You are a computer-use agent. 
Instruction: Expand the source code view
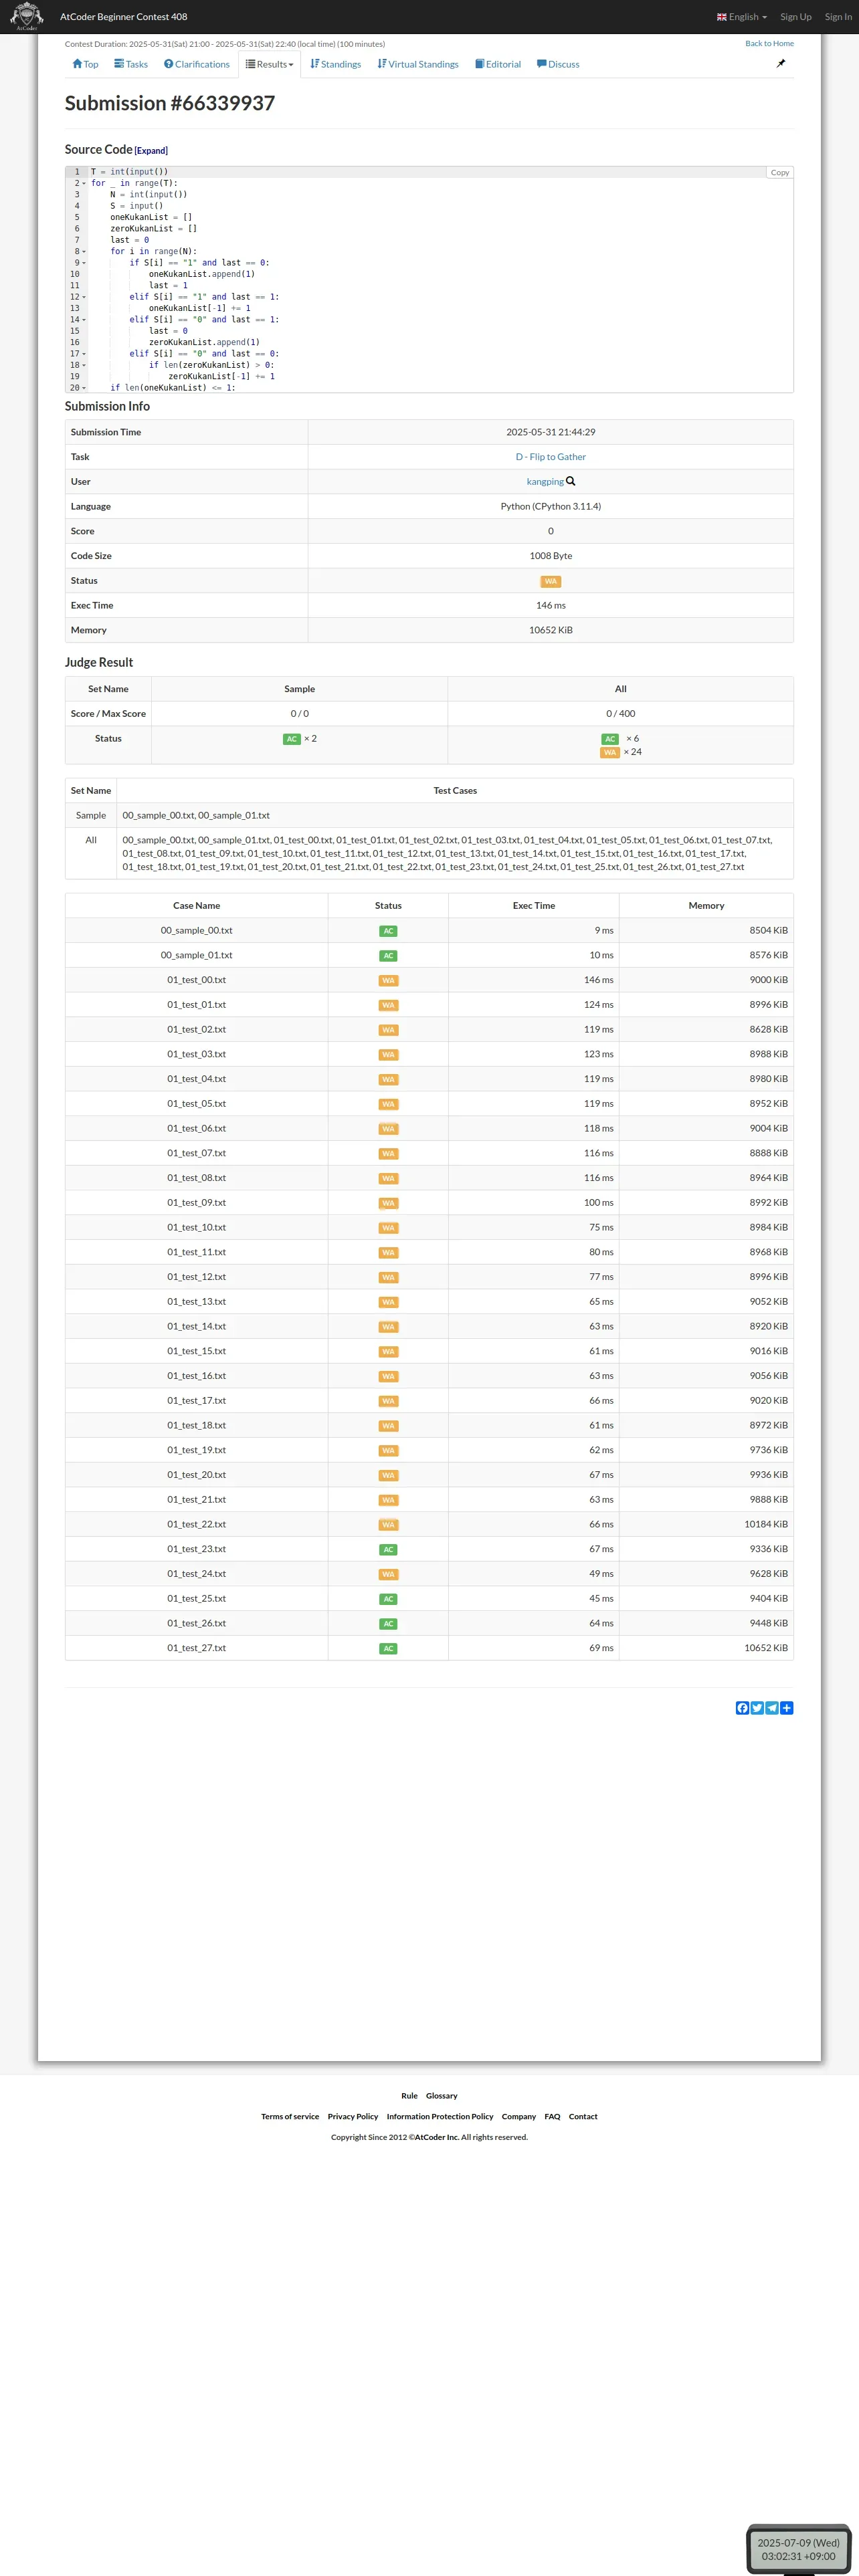(151, 151)
